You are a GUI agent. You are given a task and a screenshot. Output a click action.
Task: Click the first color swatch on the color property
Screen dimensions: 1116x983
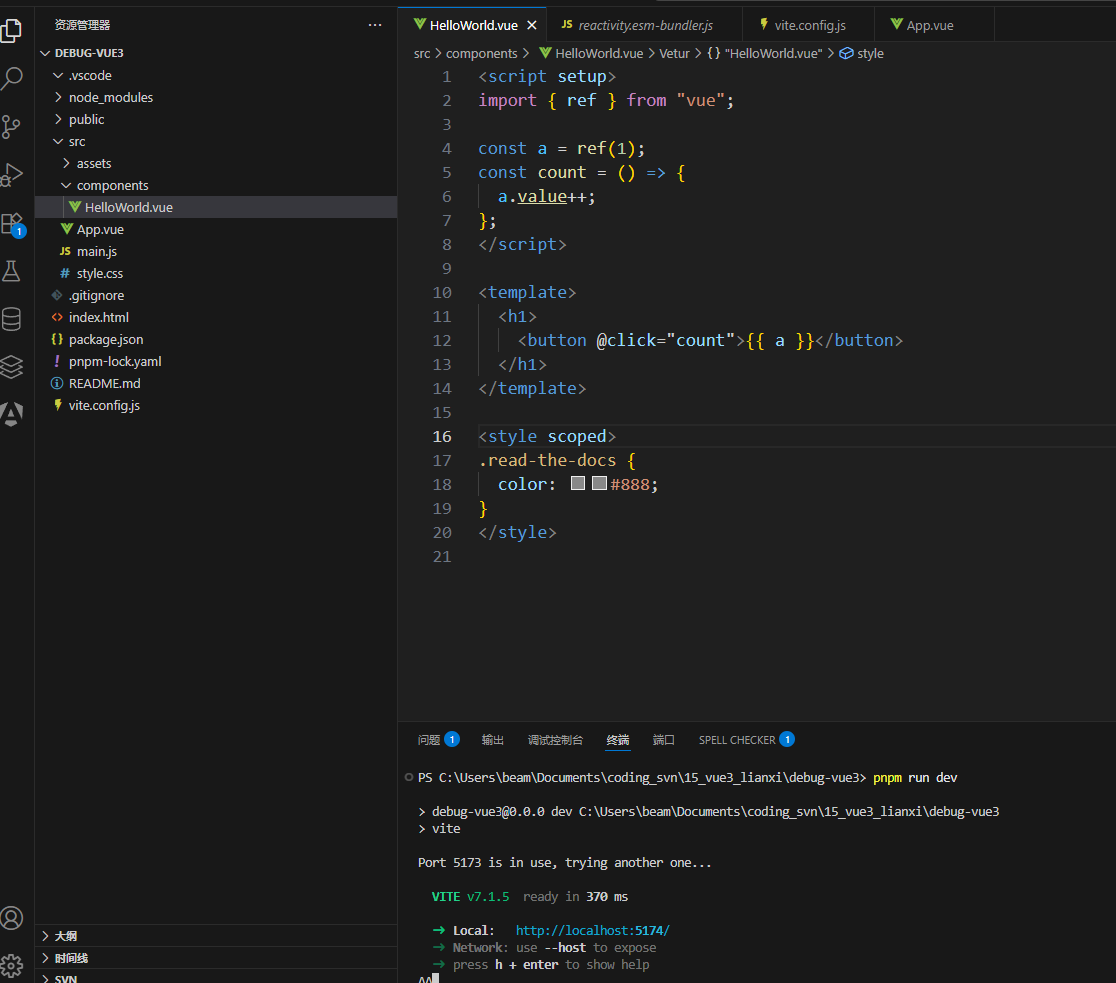tap(577, 483)
